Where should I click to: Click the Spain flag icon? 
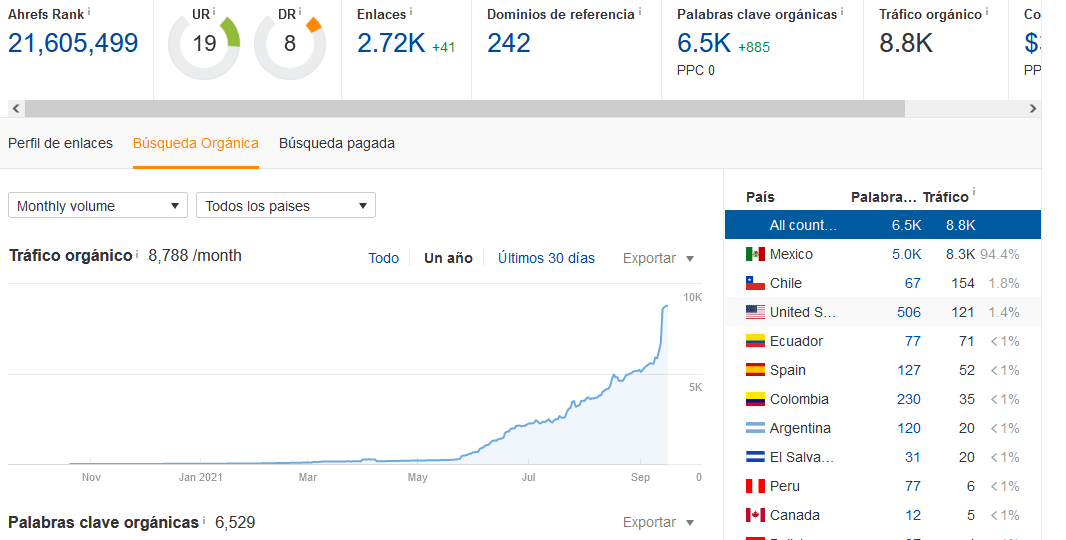click(755, 370)
